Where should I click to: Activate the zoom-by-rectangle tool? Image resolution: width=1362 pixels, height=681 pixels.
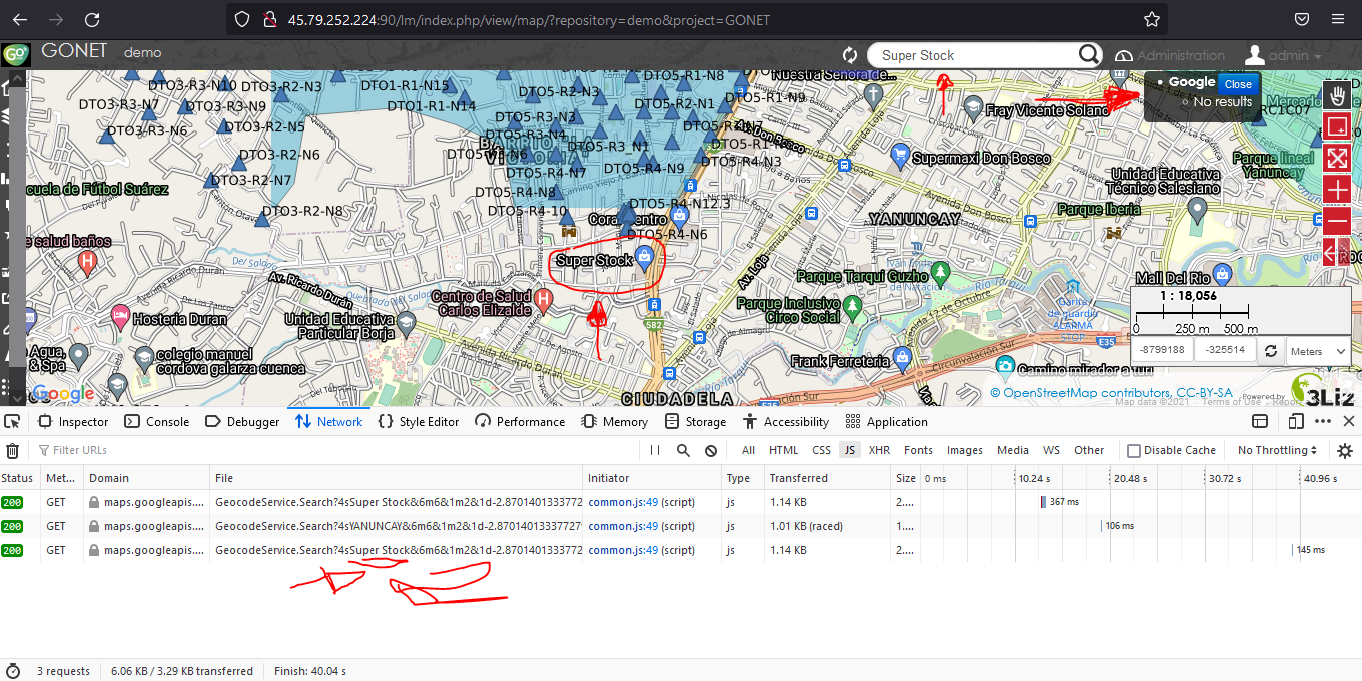1337,127
